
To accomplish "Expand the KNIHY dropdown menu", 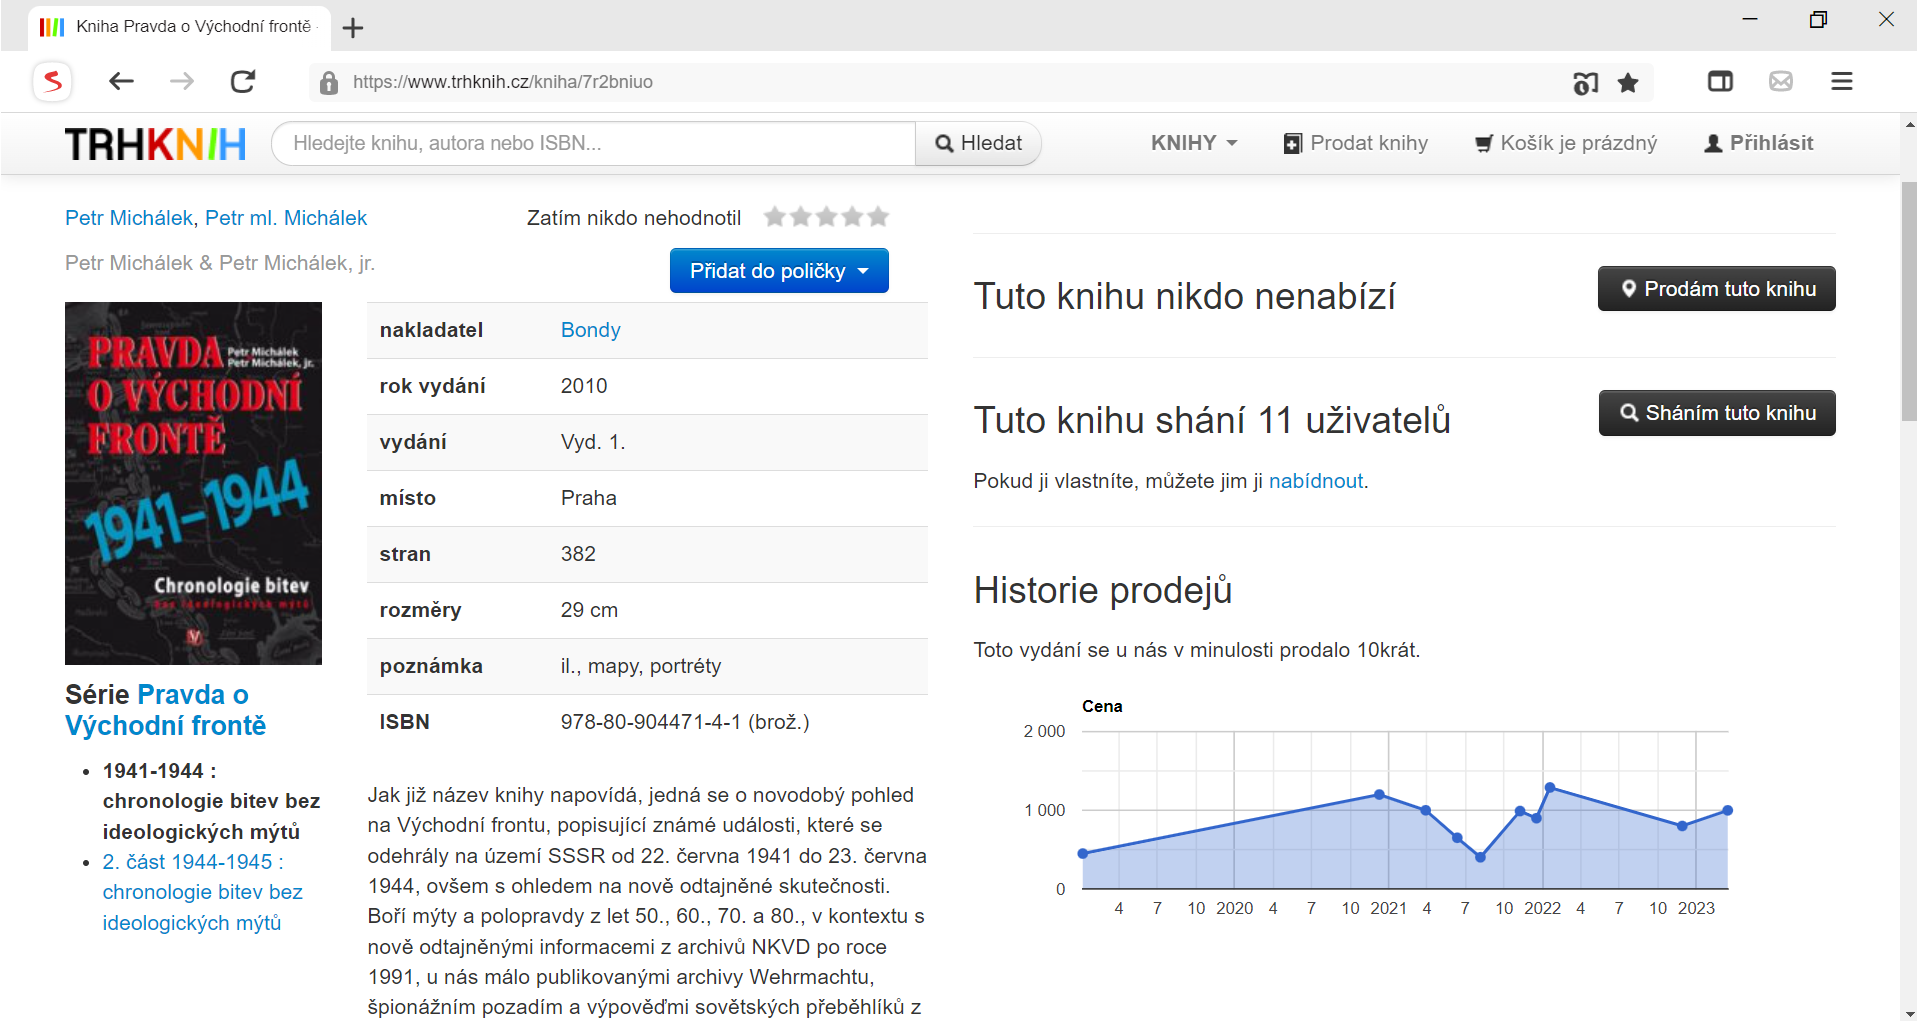I will pos(1193,143).
